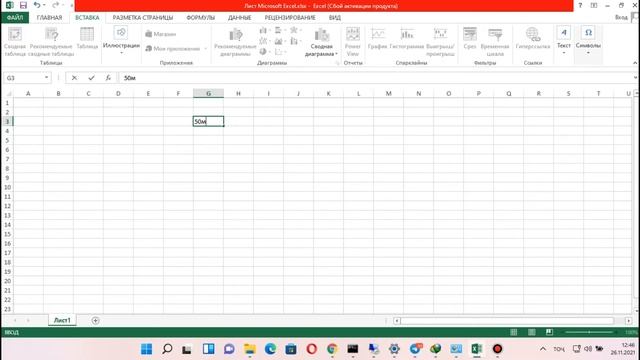Select column M header

tap(388, 93)
